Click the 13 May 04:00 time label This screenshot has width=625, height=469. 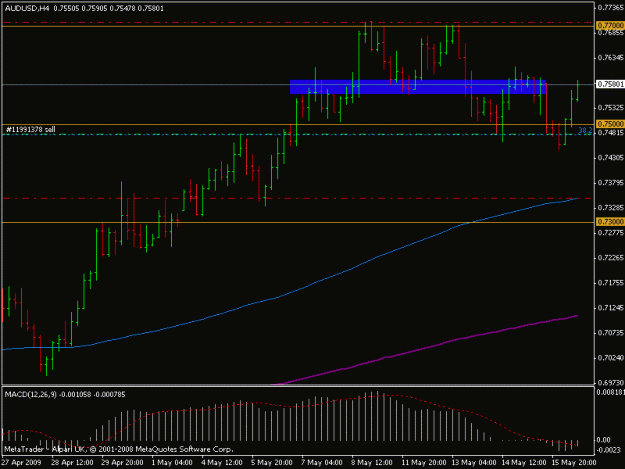(x=474, y=463)
